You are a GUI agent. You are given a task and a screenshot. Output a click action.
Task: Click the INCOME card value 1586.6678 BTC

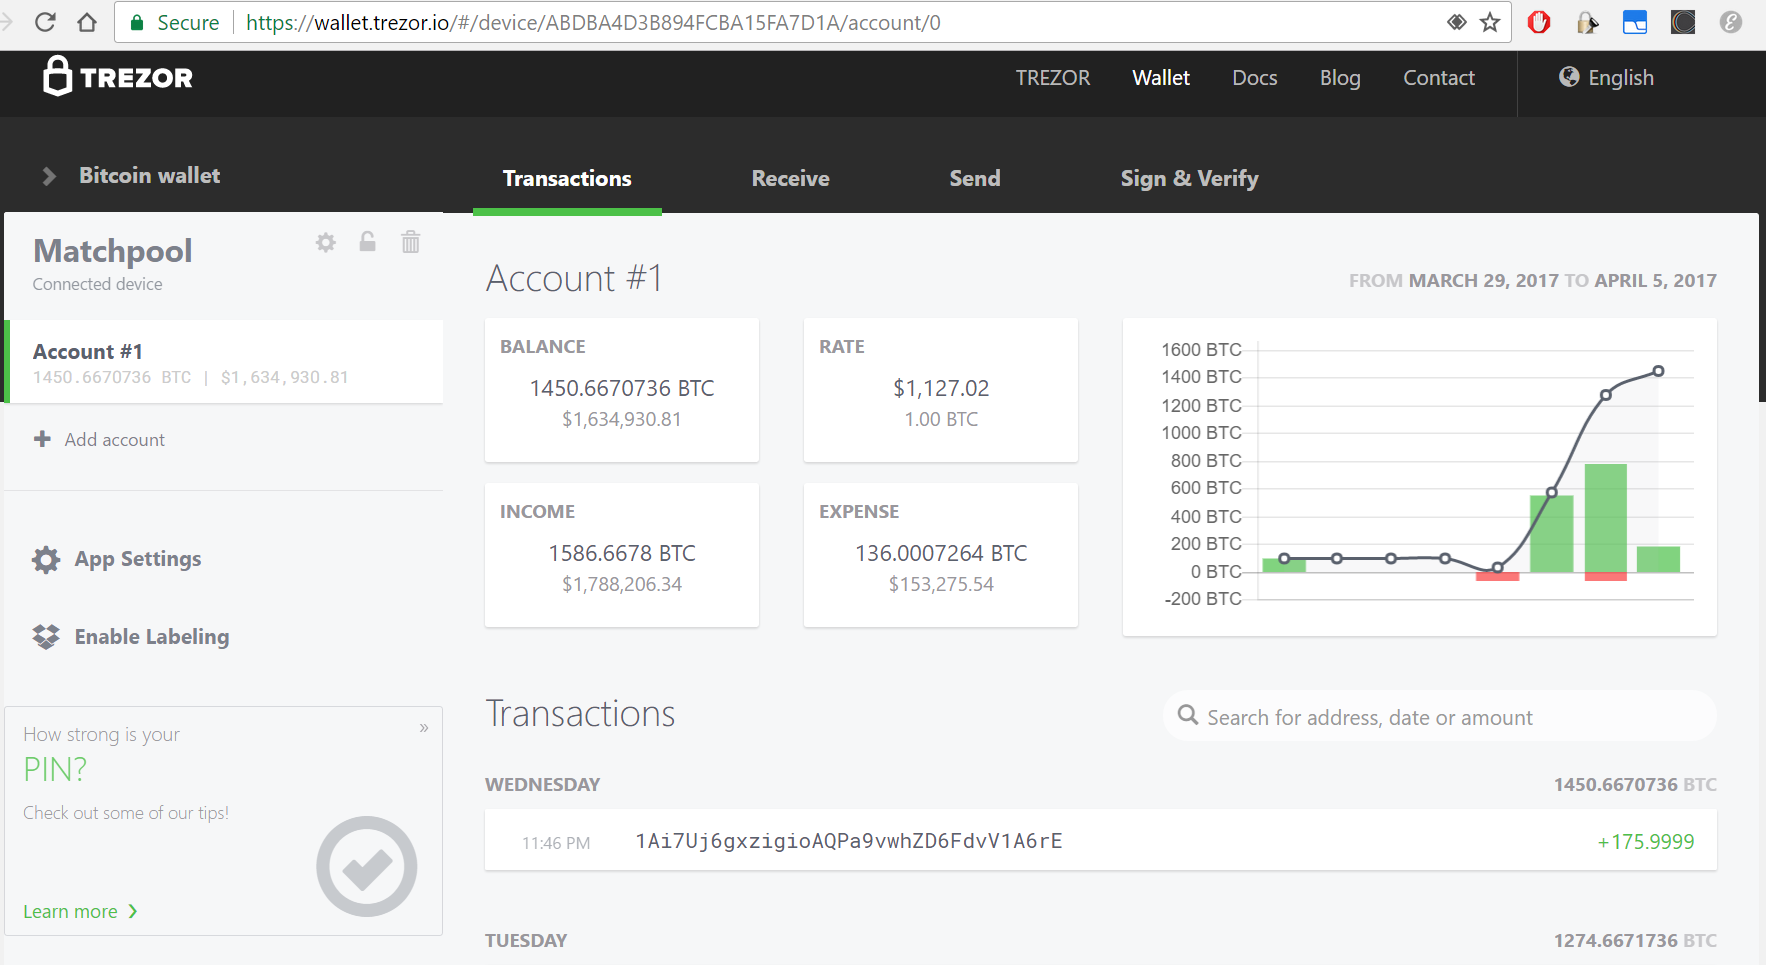pyautogui.click(x=622, y=553)
